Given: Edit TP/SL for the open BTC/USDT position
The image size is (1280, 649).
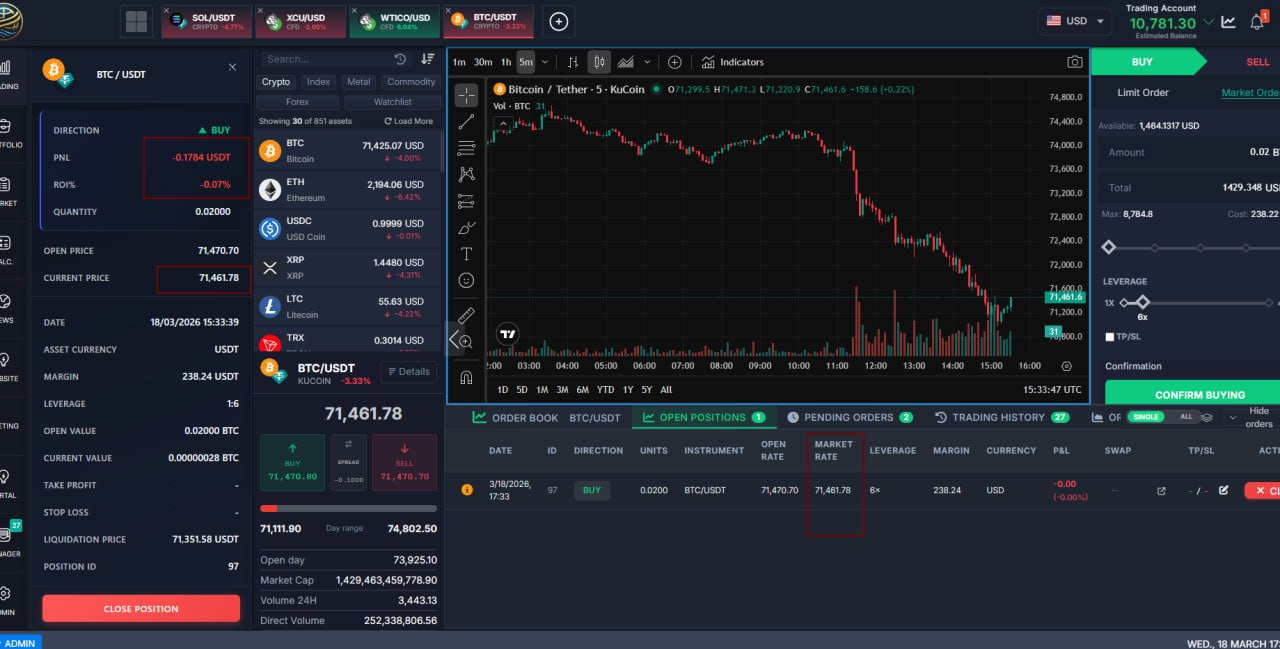Looking at the screenshot, I should (1223, 490).
